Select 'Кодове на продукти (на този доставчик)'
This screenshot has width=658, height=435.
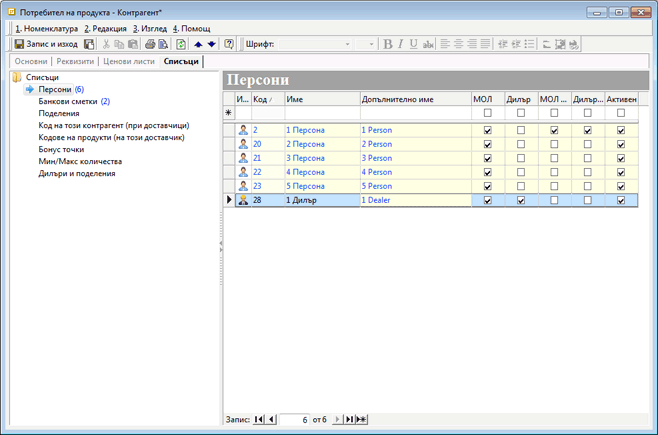(x=111, y=137)
